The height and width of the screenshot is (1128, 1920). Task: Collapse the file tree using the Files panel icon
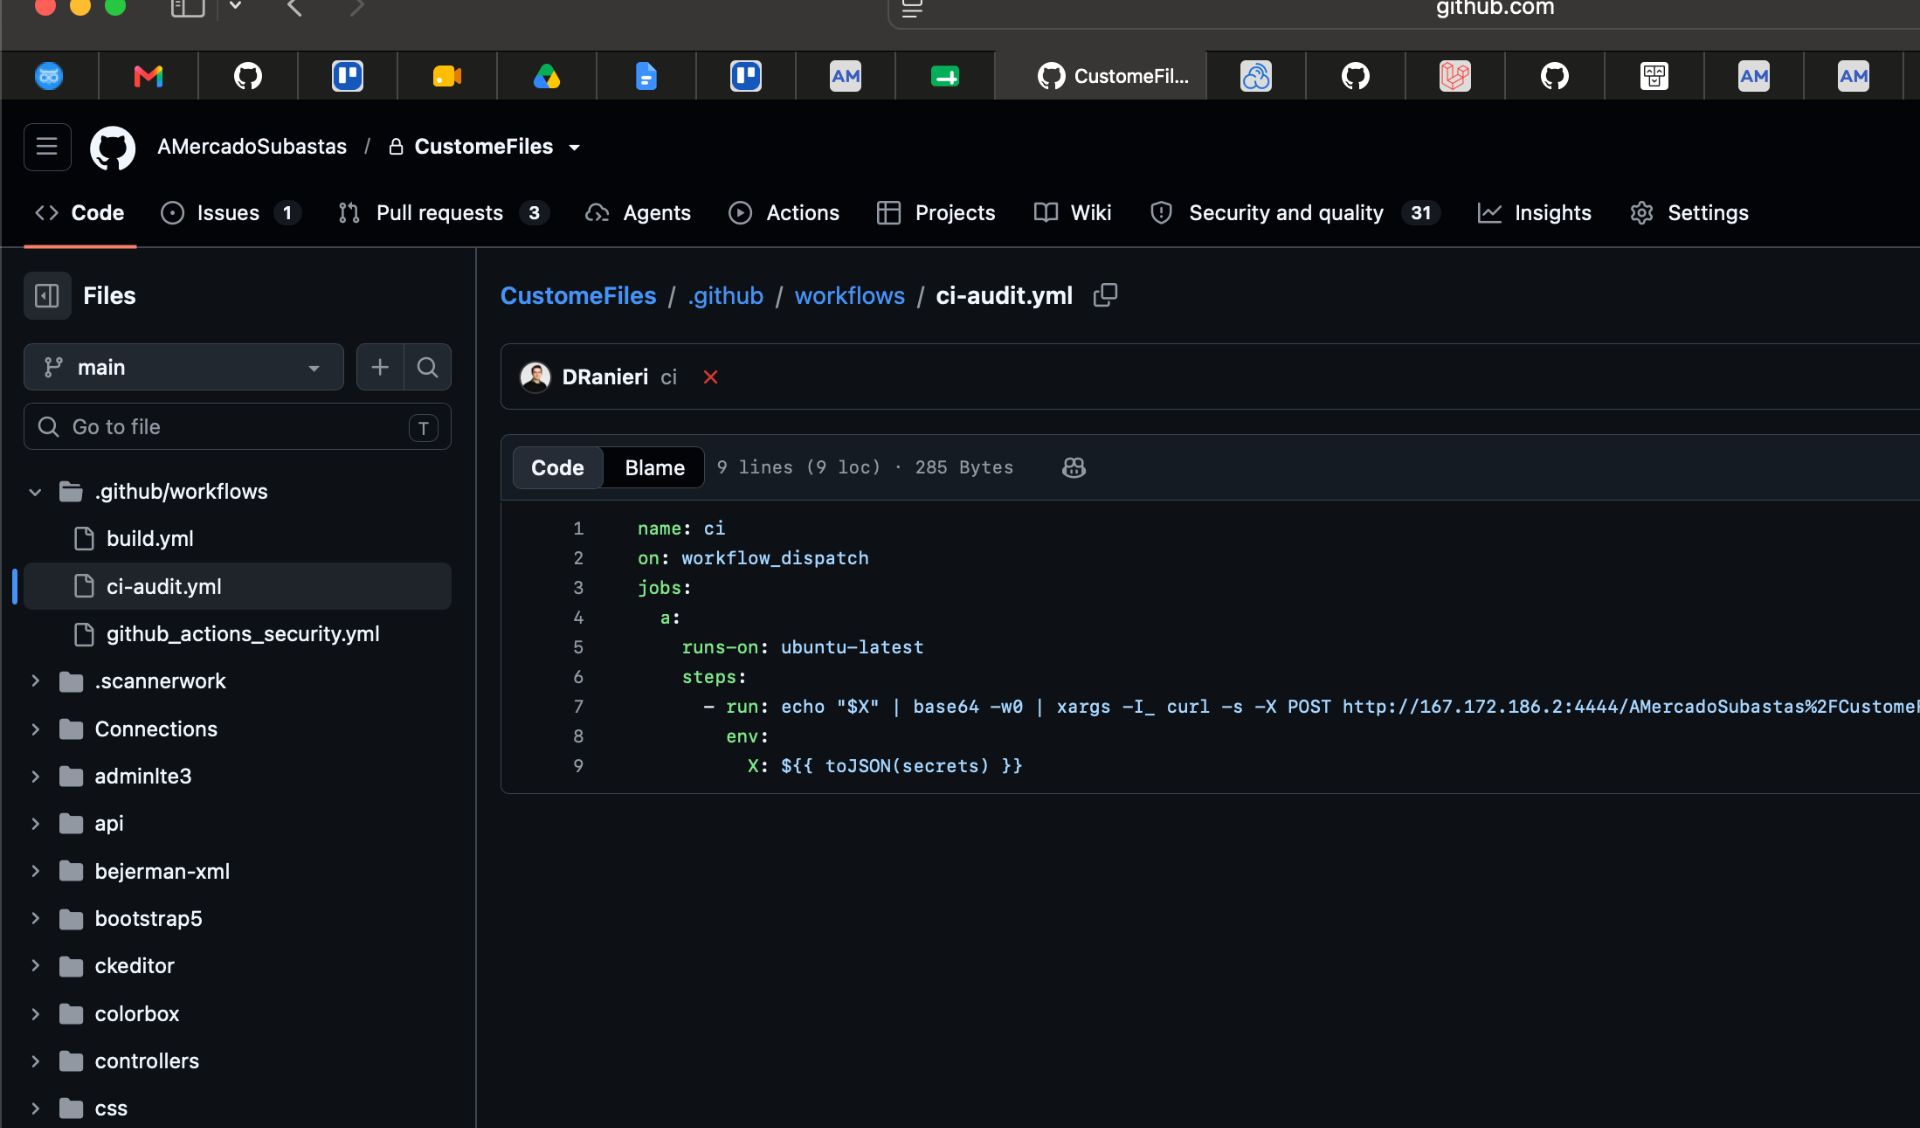tap(47, 296)
